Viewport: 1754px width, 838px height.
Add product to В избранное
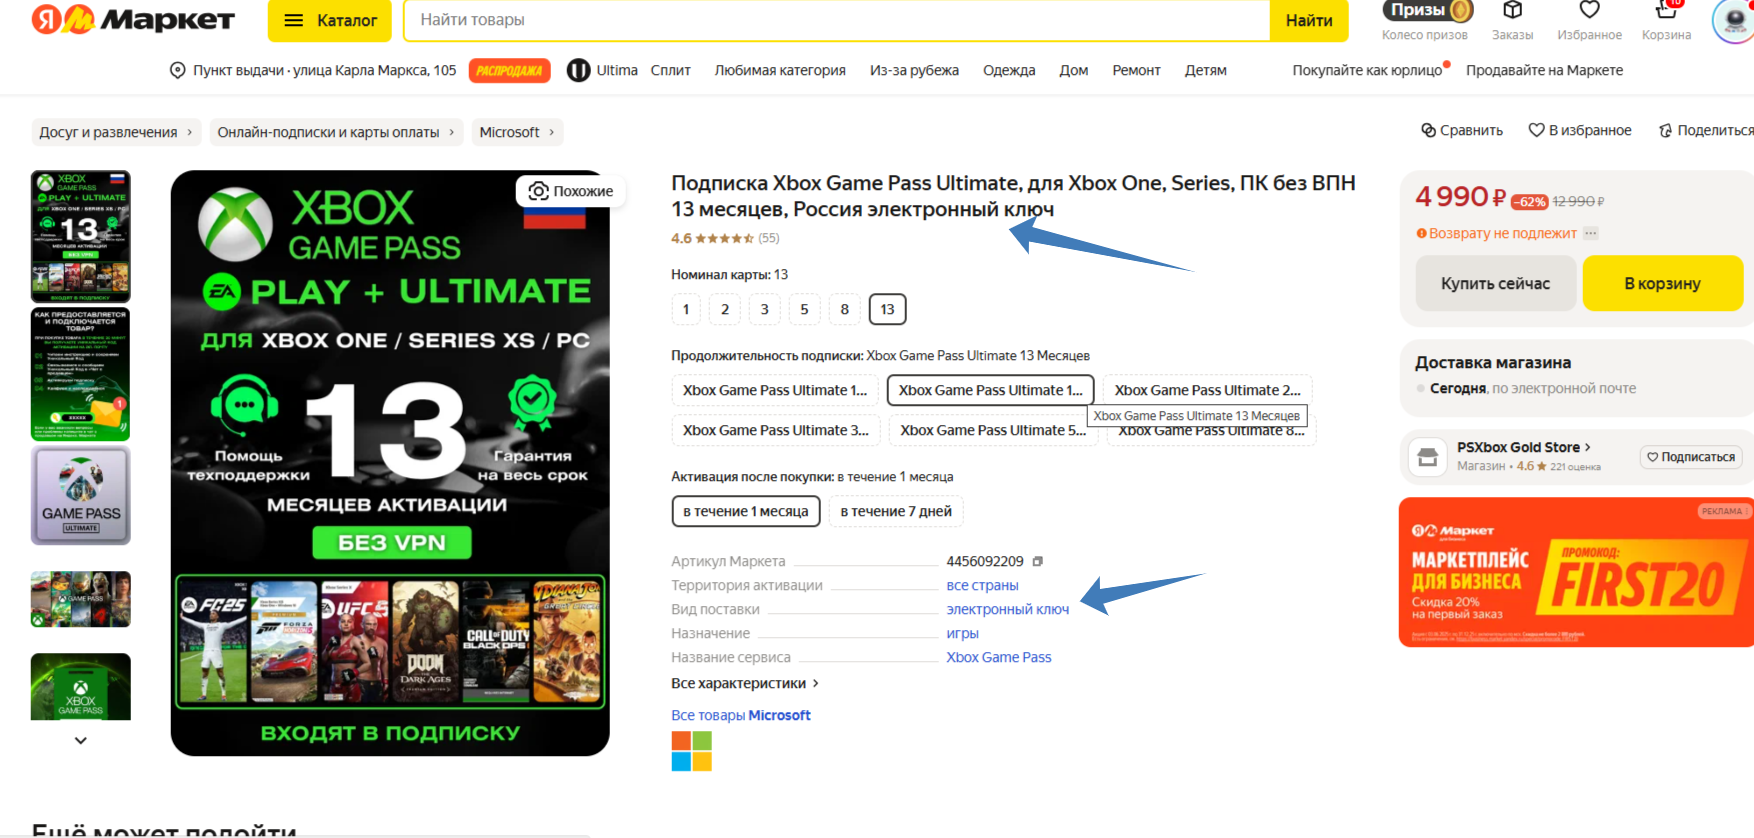click(x=1580, y=130)
